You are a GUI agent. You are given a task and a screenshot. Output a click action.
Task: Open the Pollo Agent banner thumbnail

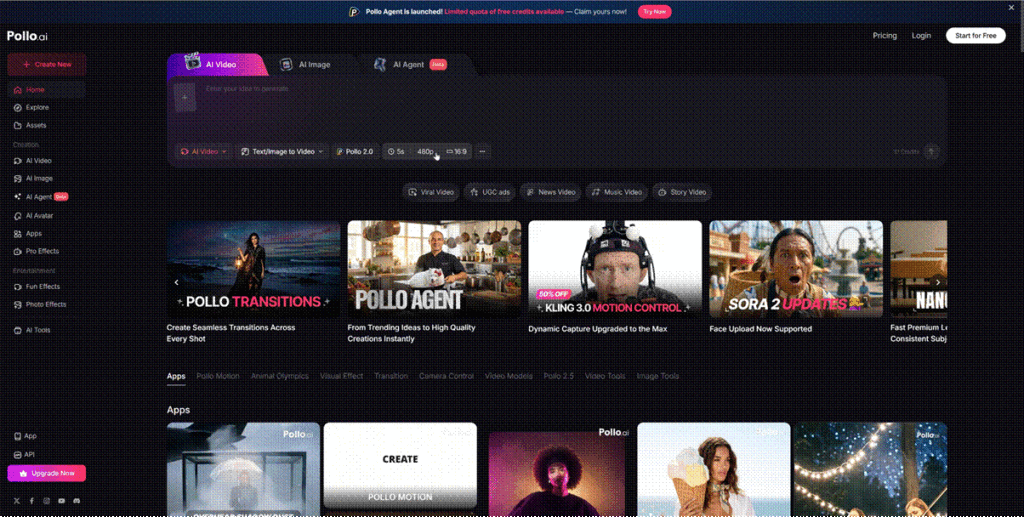click(x=434, y=269)
